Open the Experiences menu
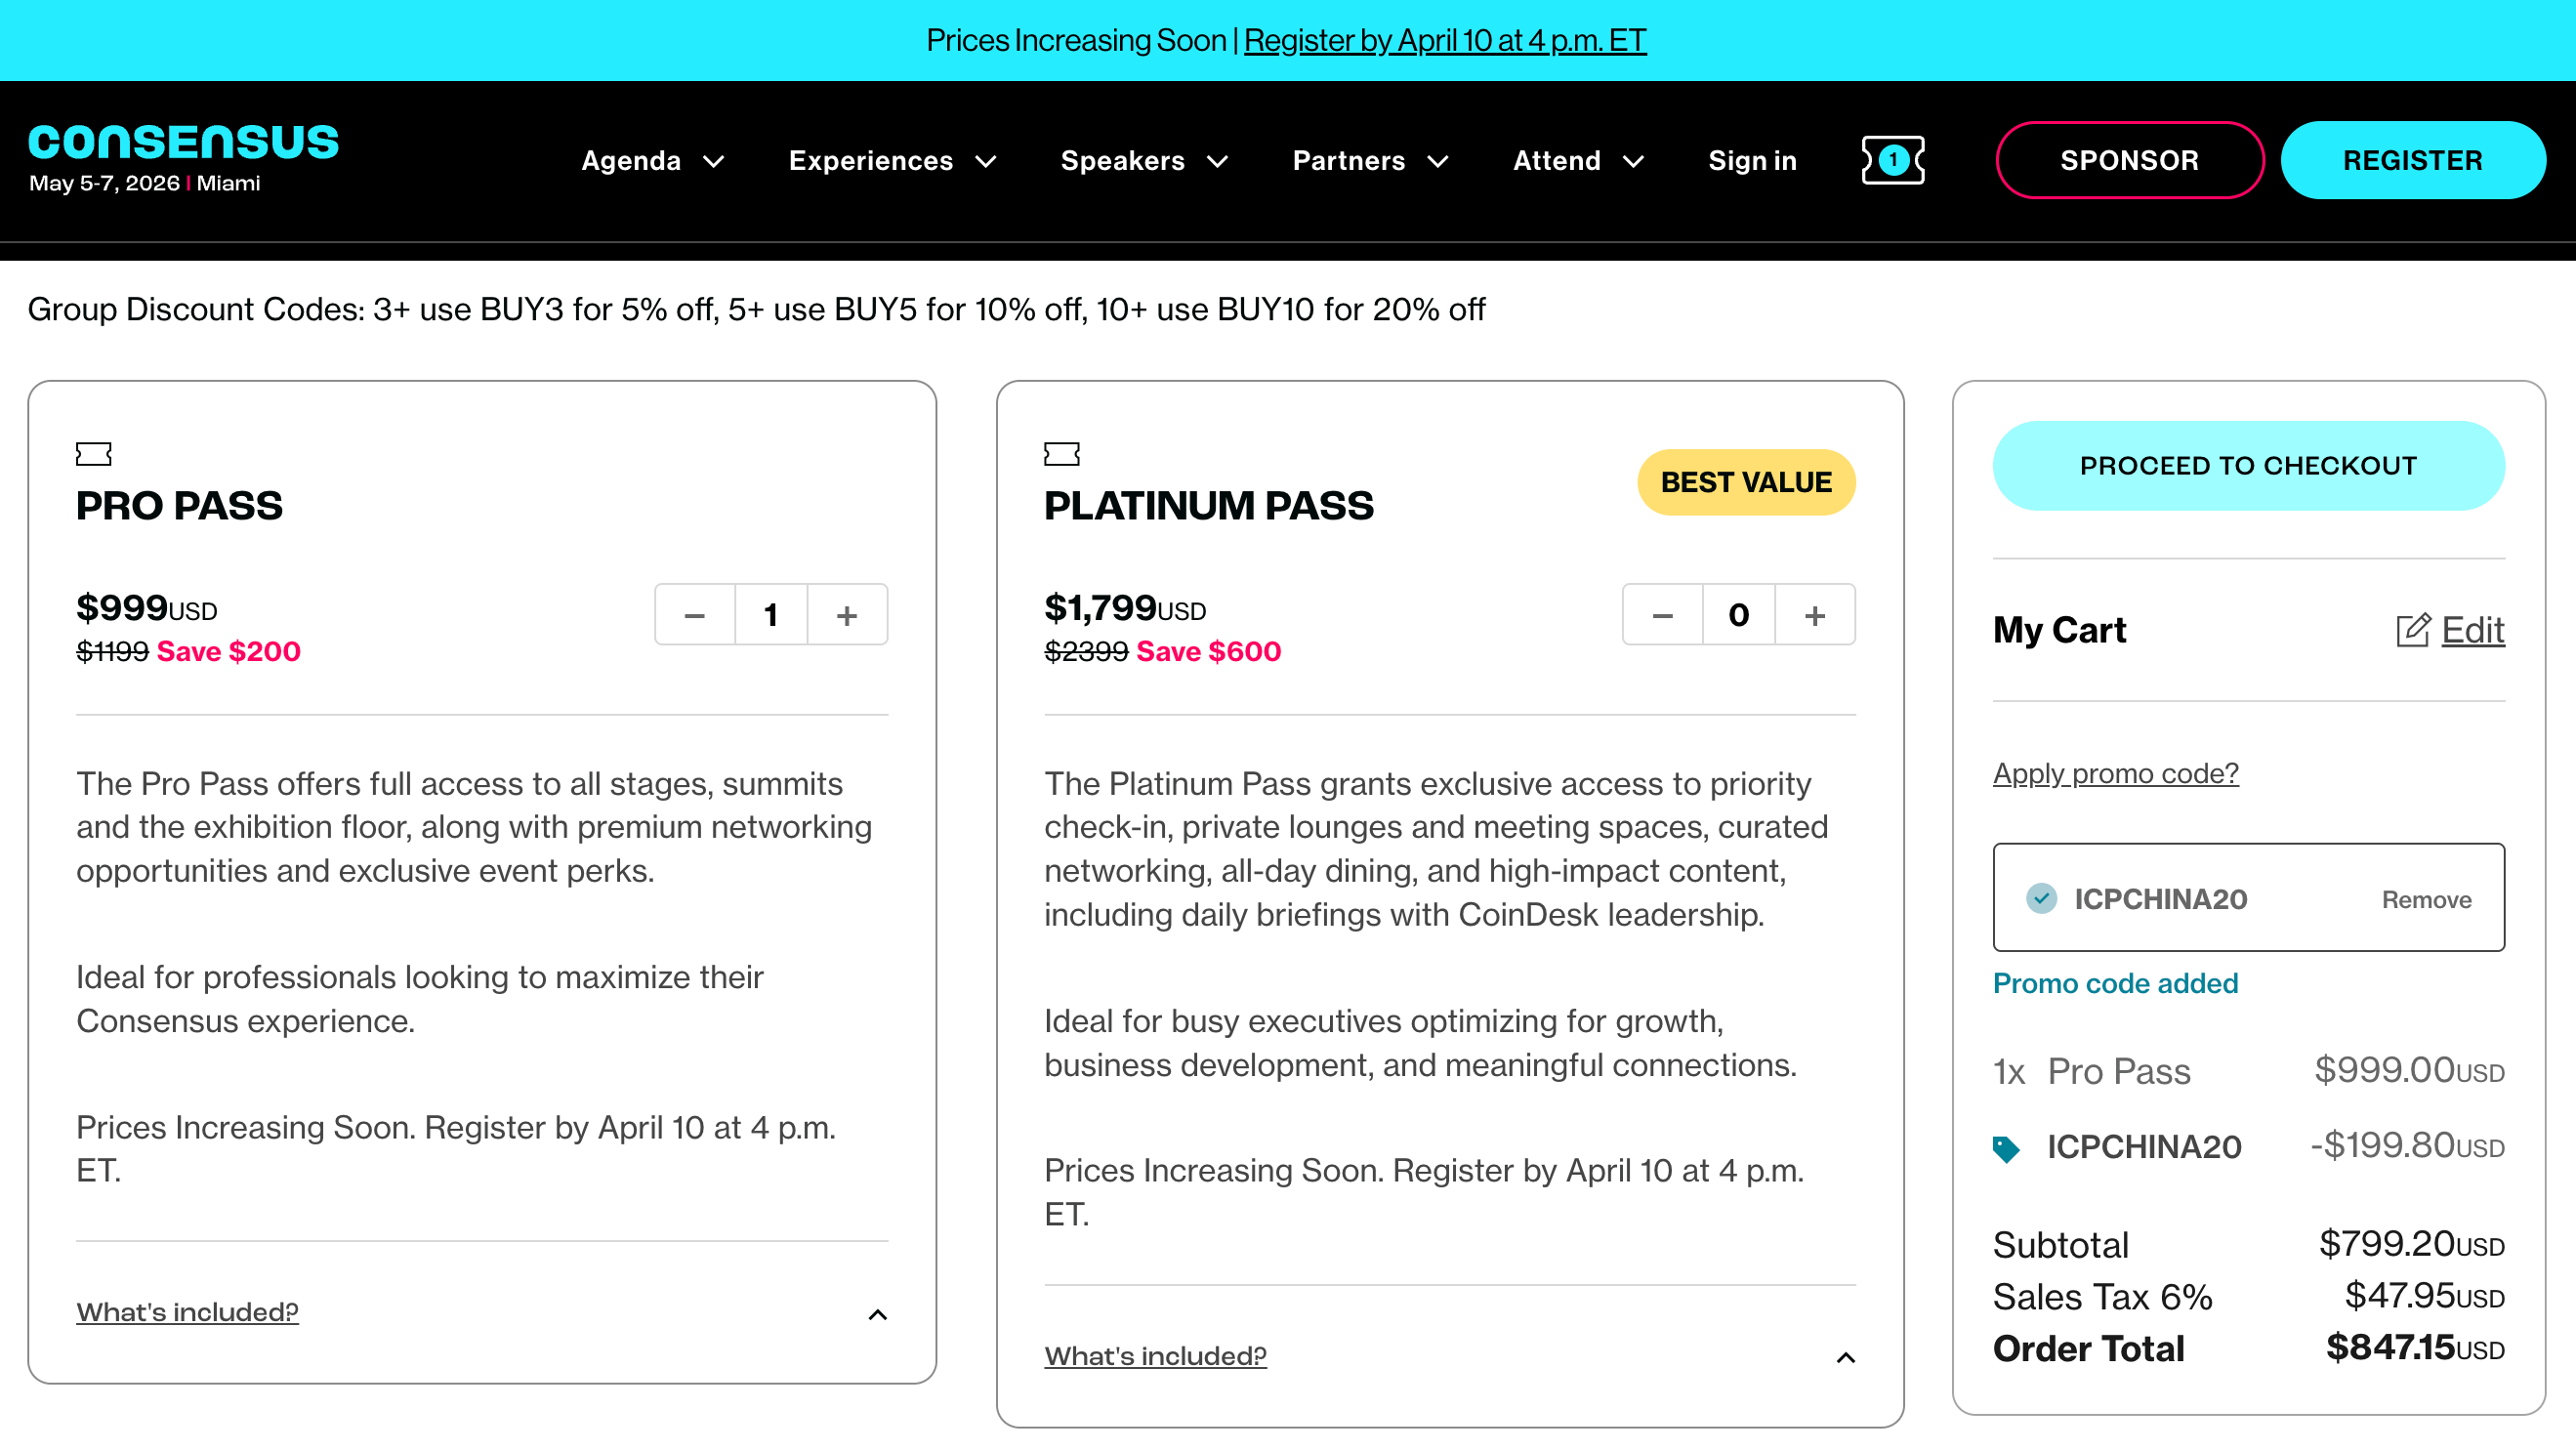2576x1451 pixels. (x=891, y=161)
